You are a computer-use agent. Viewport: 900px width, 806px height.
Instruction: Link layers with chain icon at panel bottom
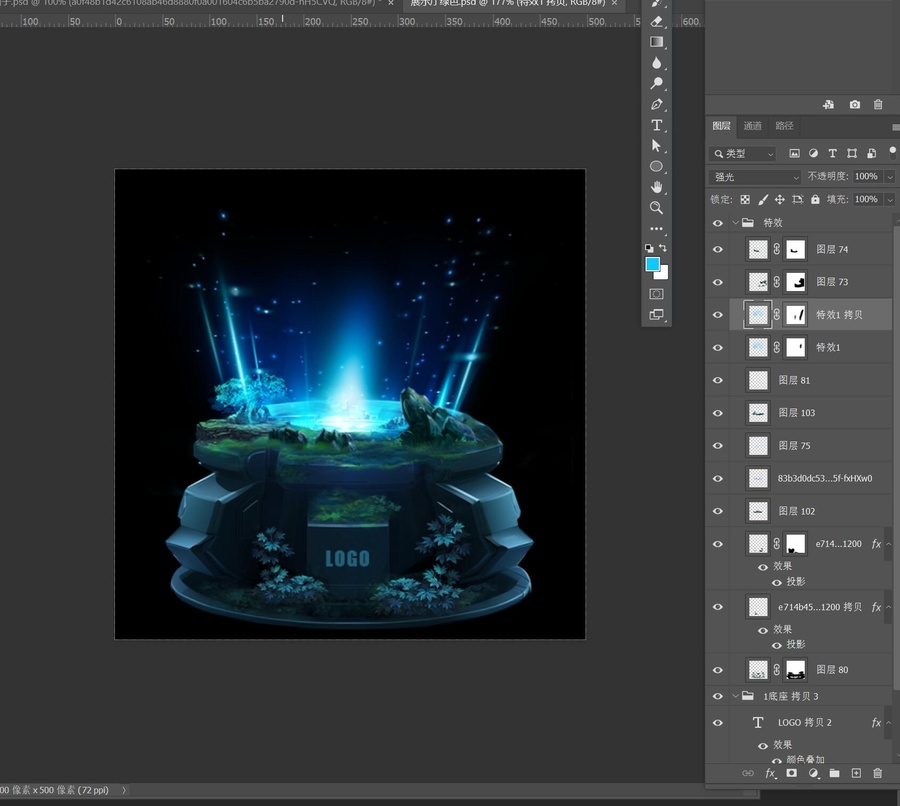(x=748, y=773)
